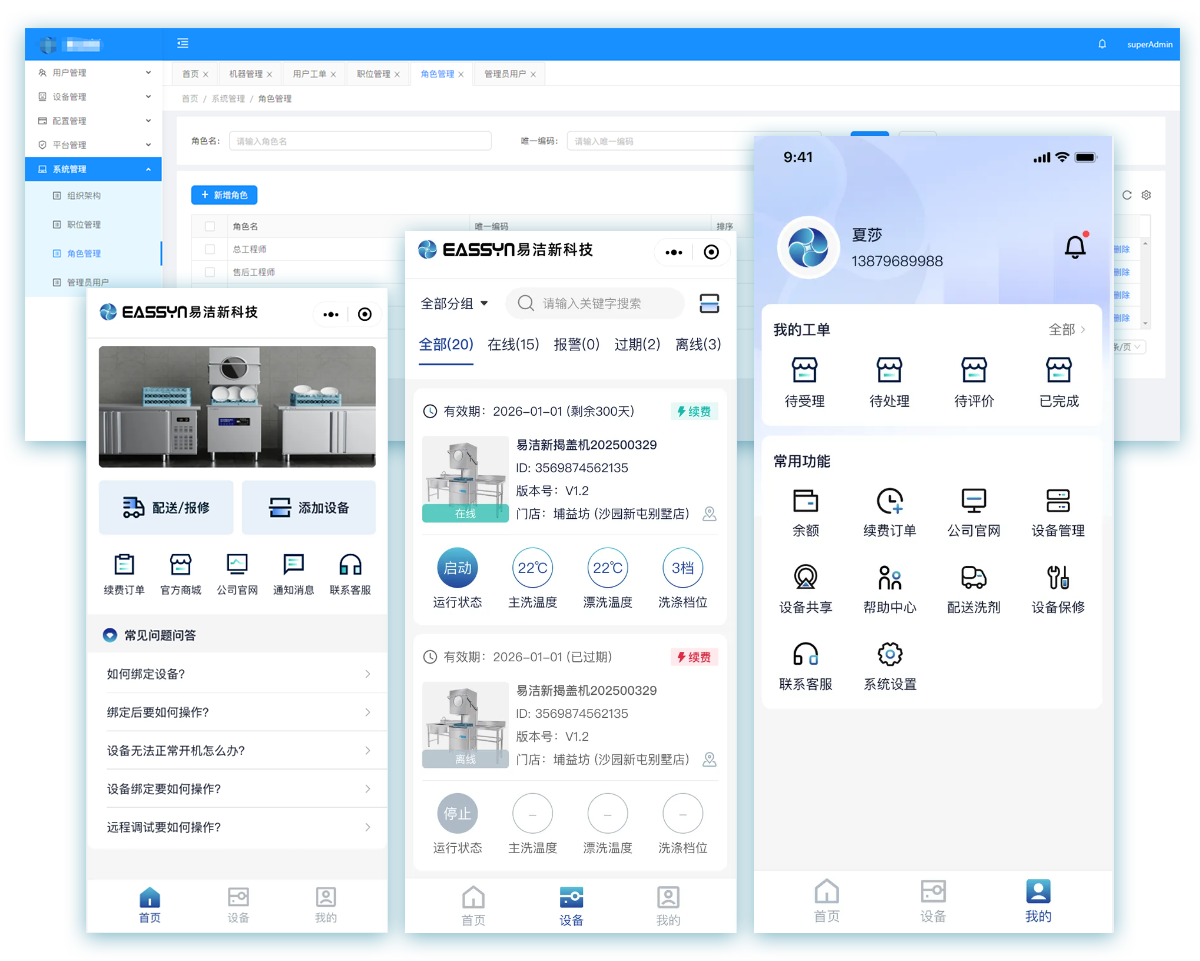Check the 售后工程师 row checkbox
This screenshot has height=961, width=1200.
(x=210, y=272)
